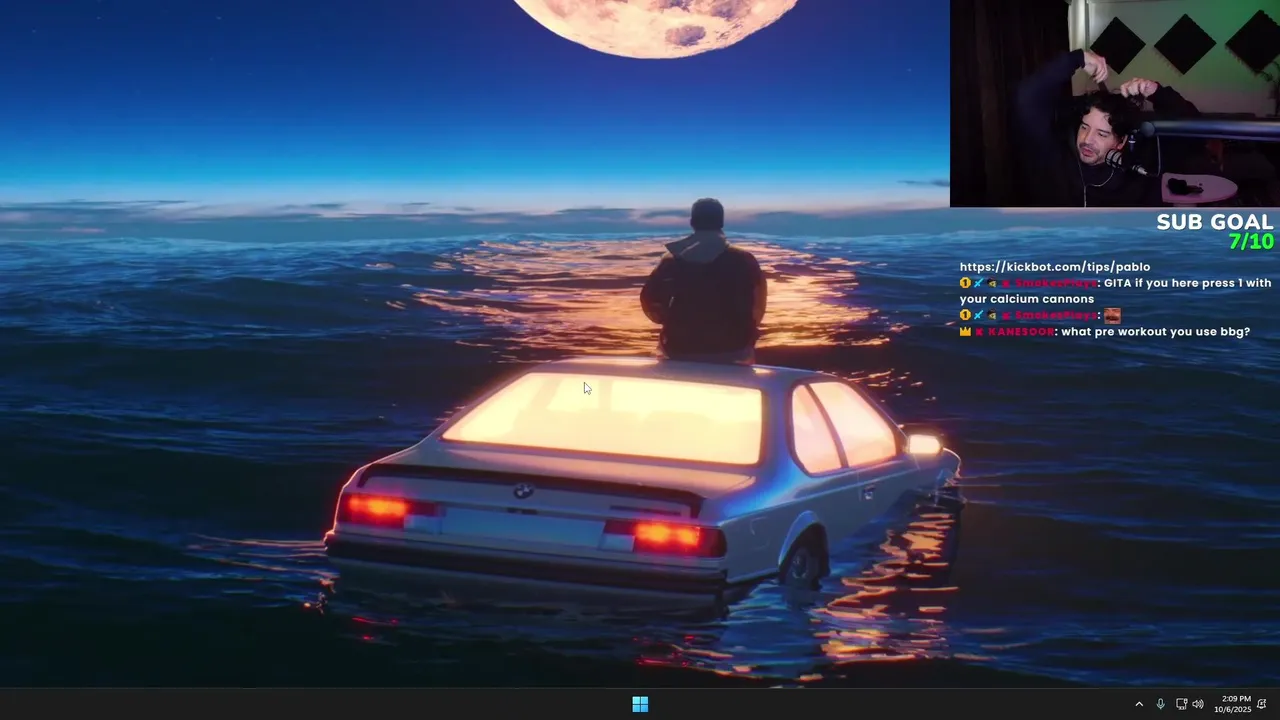1280x720 pixels.
Task: Open the speaker volume tray icon
Action: (x=1198, y=704)
